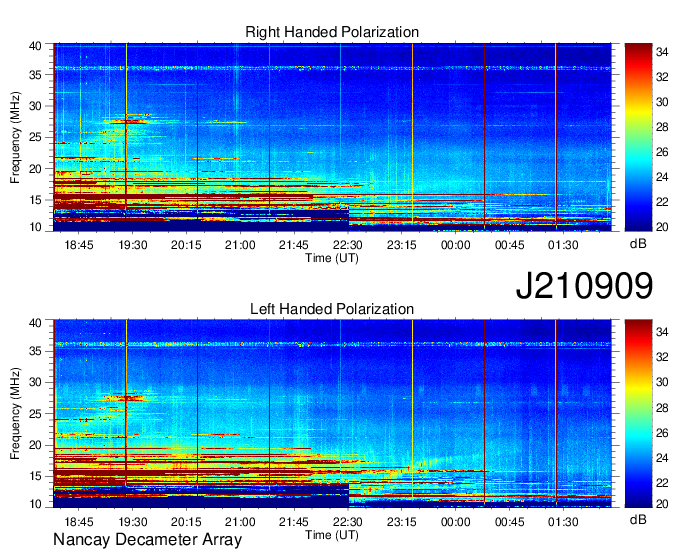Screen dimensions: 680x552
Task: Click the "Nancay Decameter Array" caption
Action: [147, 540]
